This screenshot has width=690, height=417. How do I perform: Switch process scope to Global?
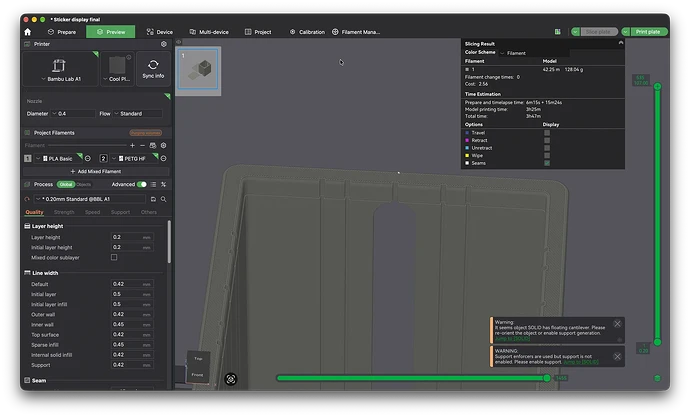(x=66, y=184)
